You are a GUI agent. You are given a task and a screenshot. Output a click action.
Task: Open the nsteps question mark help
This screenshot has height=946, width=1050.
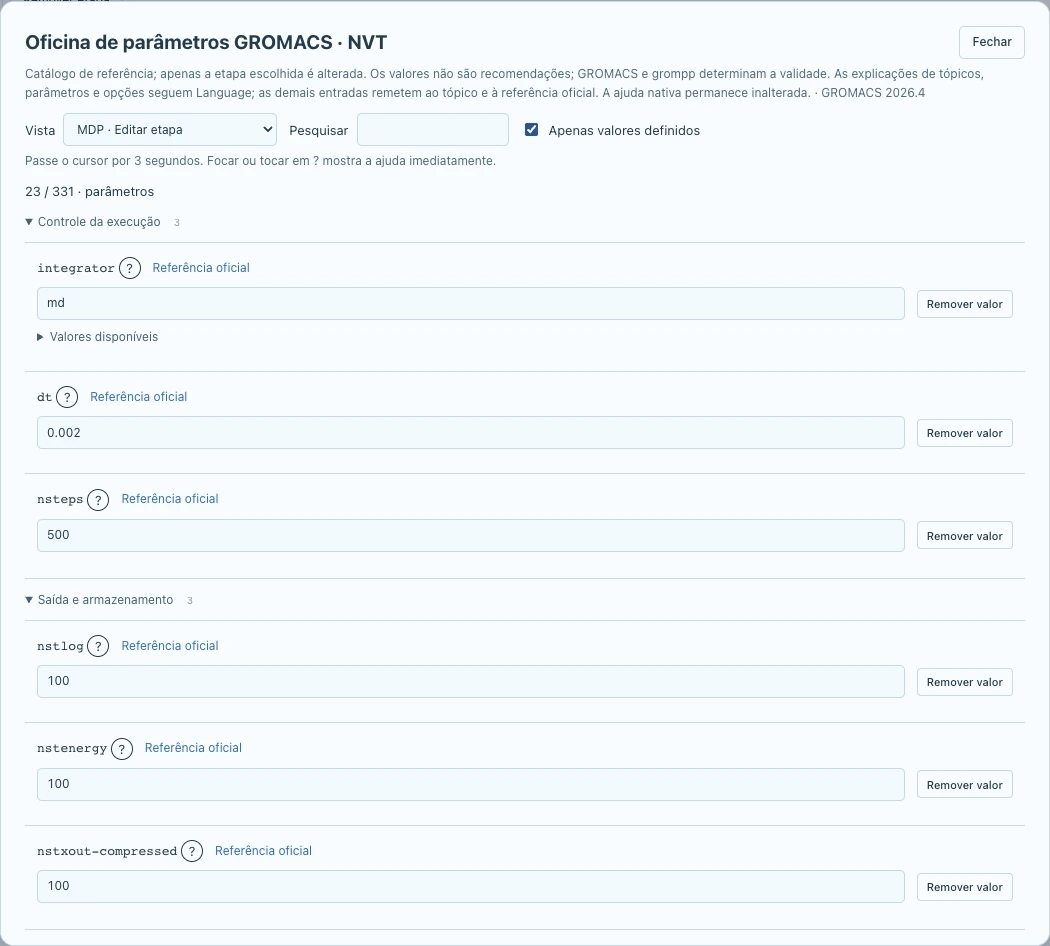pyautogui.click(x=98, y=499)
